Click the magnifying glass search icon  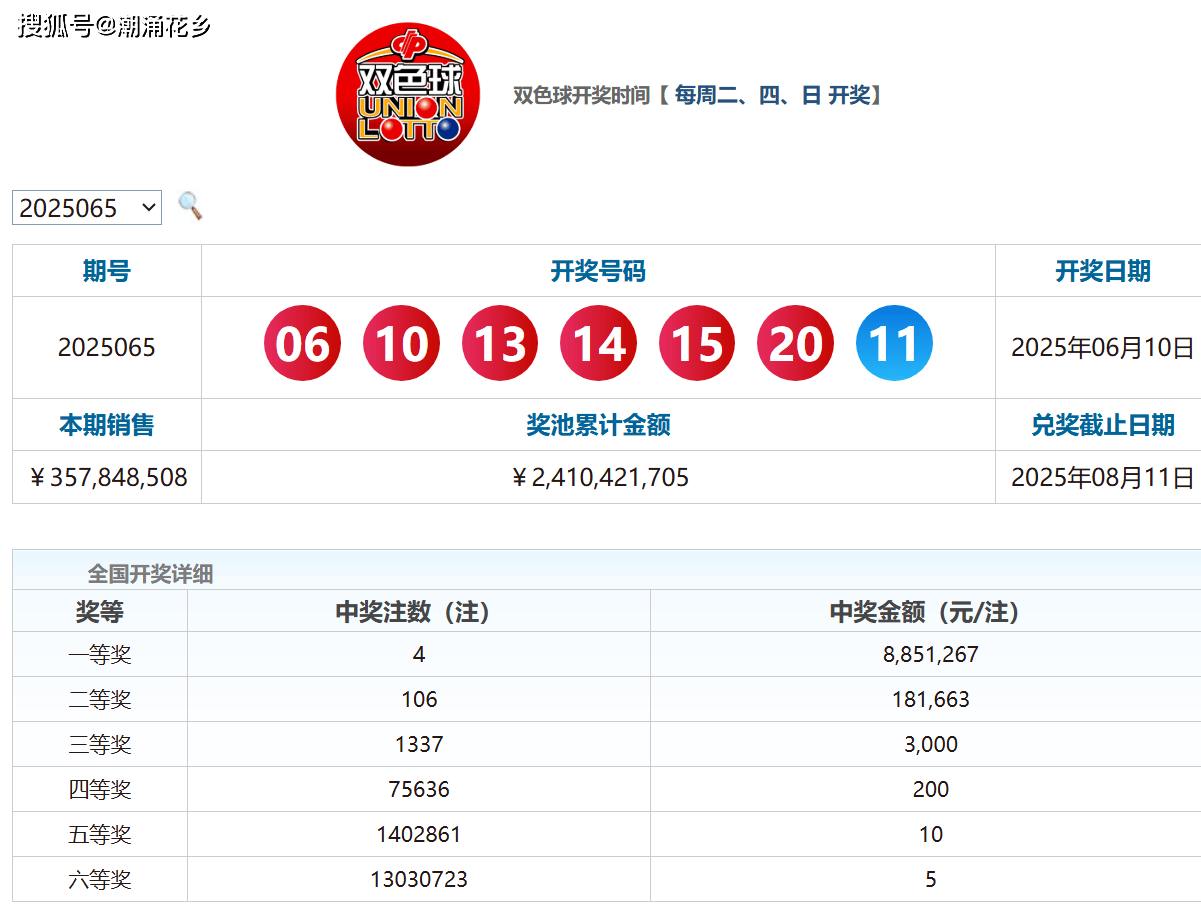[190, 206]
